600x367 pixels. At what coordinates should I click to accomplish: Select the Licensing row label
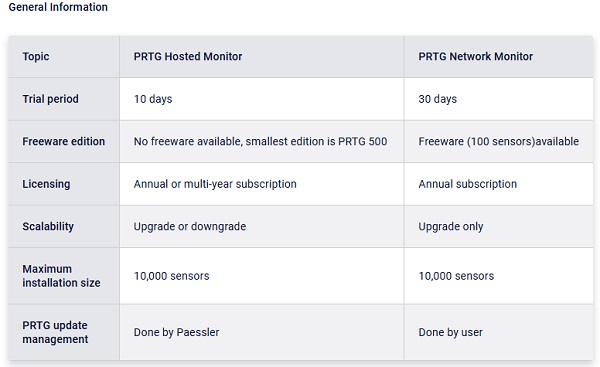tap(46, 184)
